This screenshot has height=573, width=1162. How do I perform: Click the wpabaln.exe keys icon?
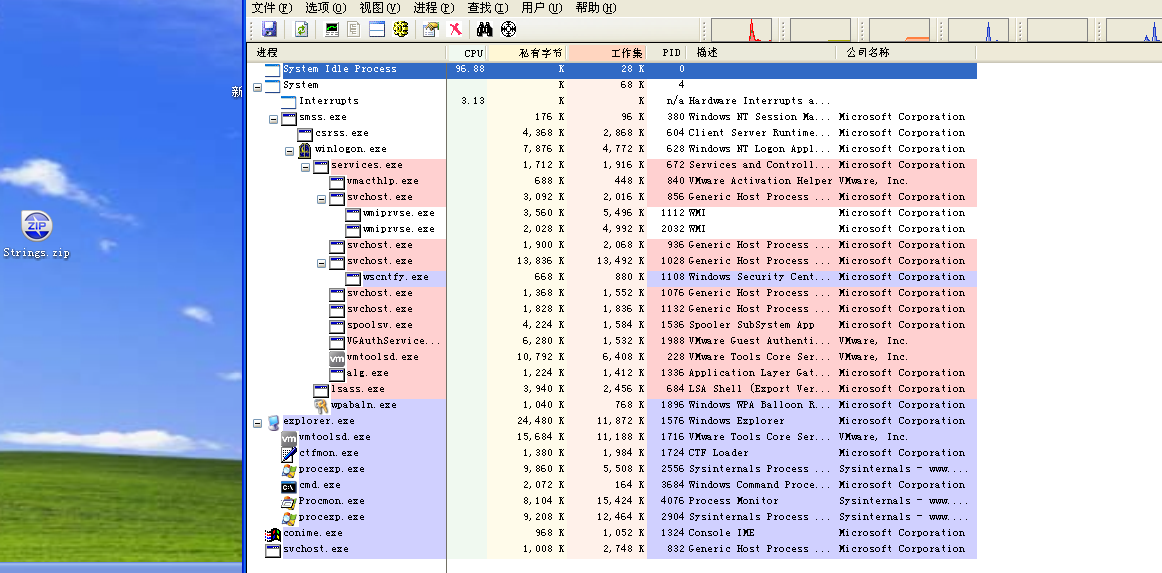click(321, 405)
